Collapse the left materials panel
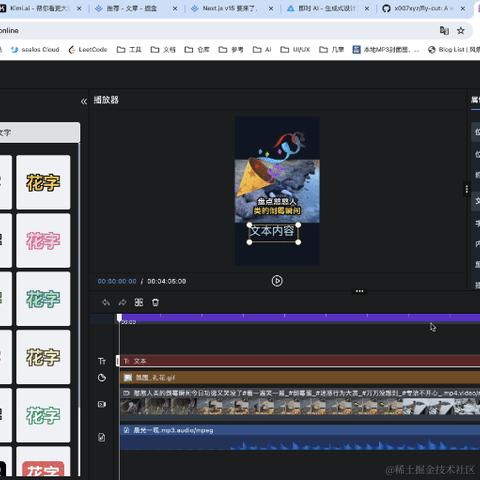The width and height of the screenshot is (480, 480). point(84,101)
